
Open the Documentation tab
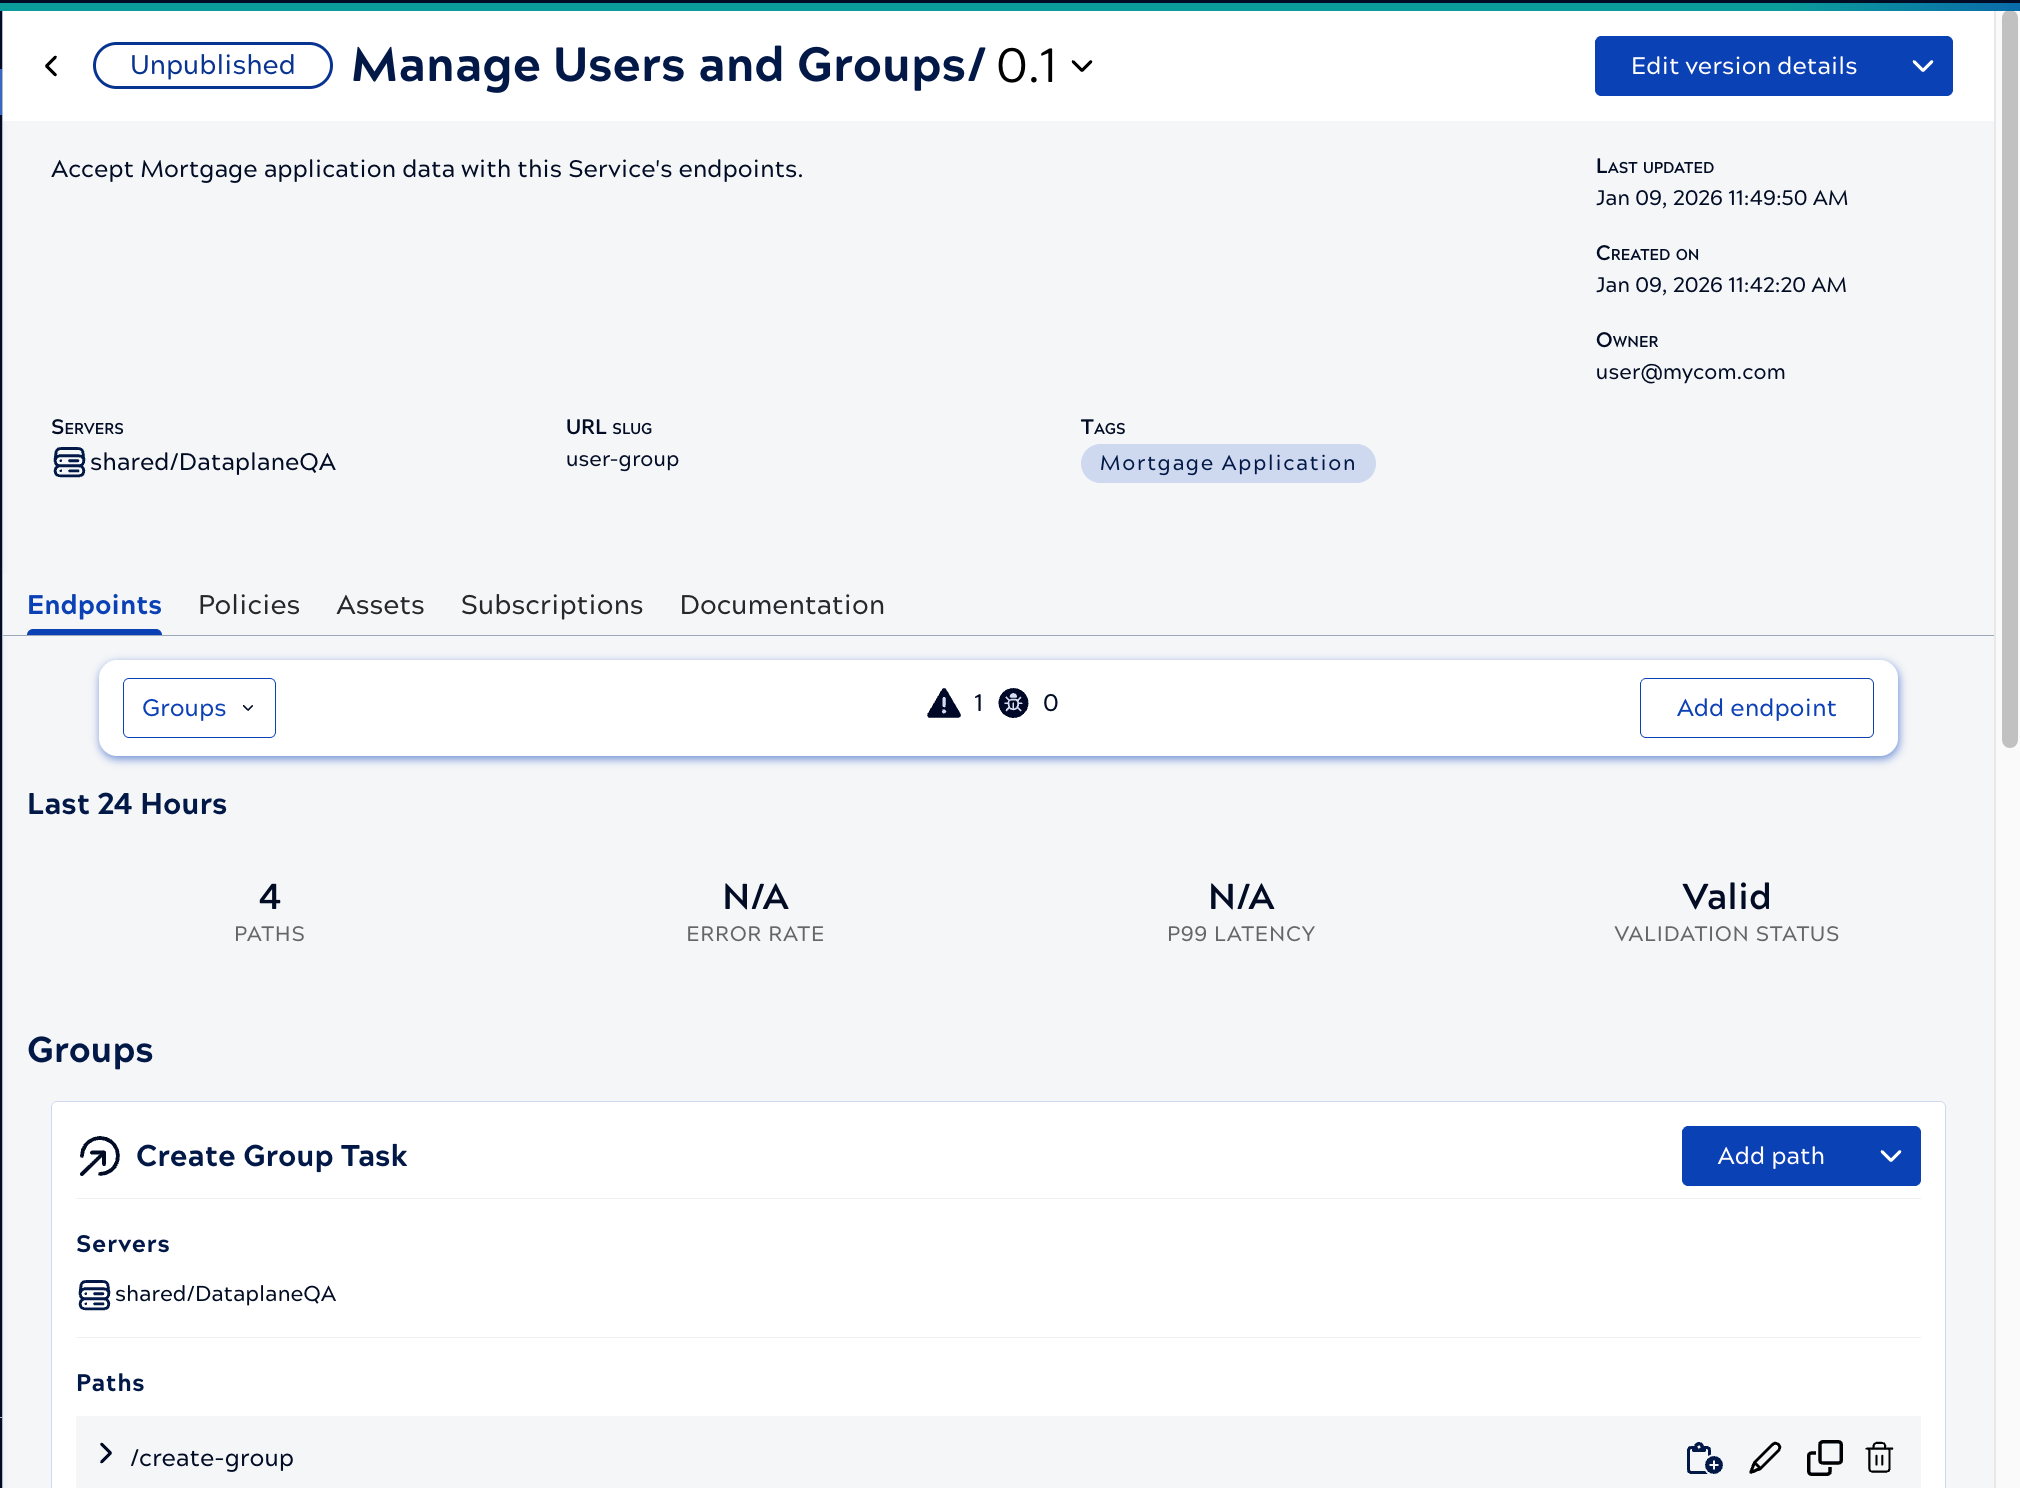click(x=782, y=605)
